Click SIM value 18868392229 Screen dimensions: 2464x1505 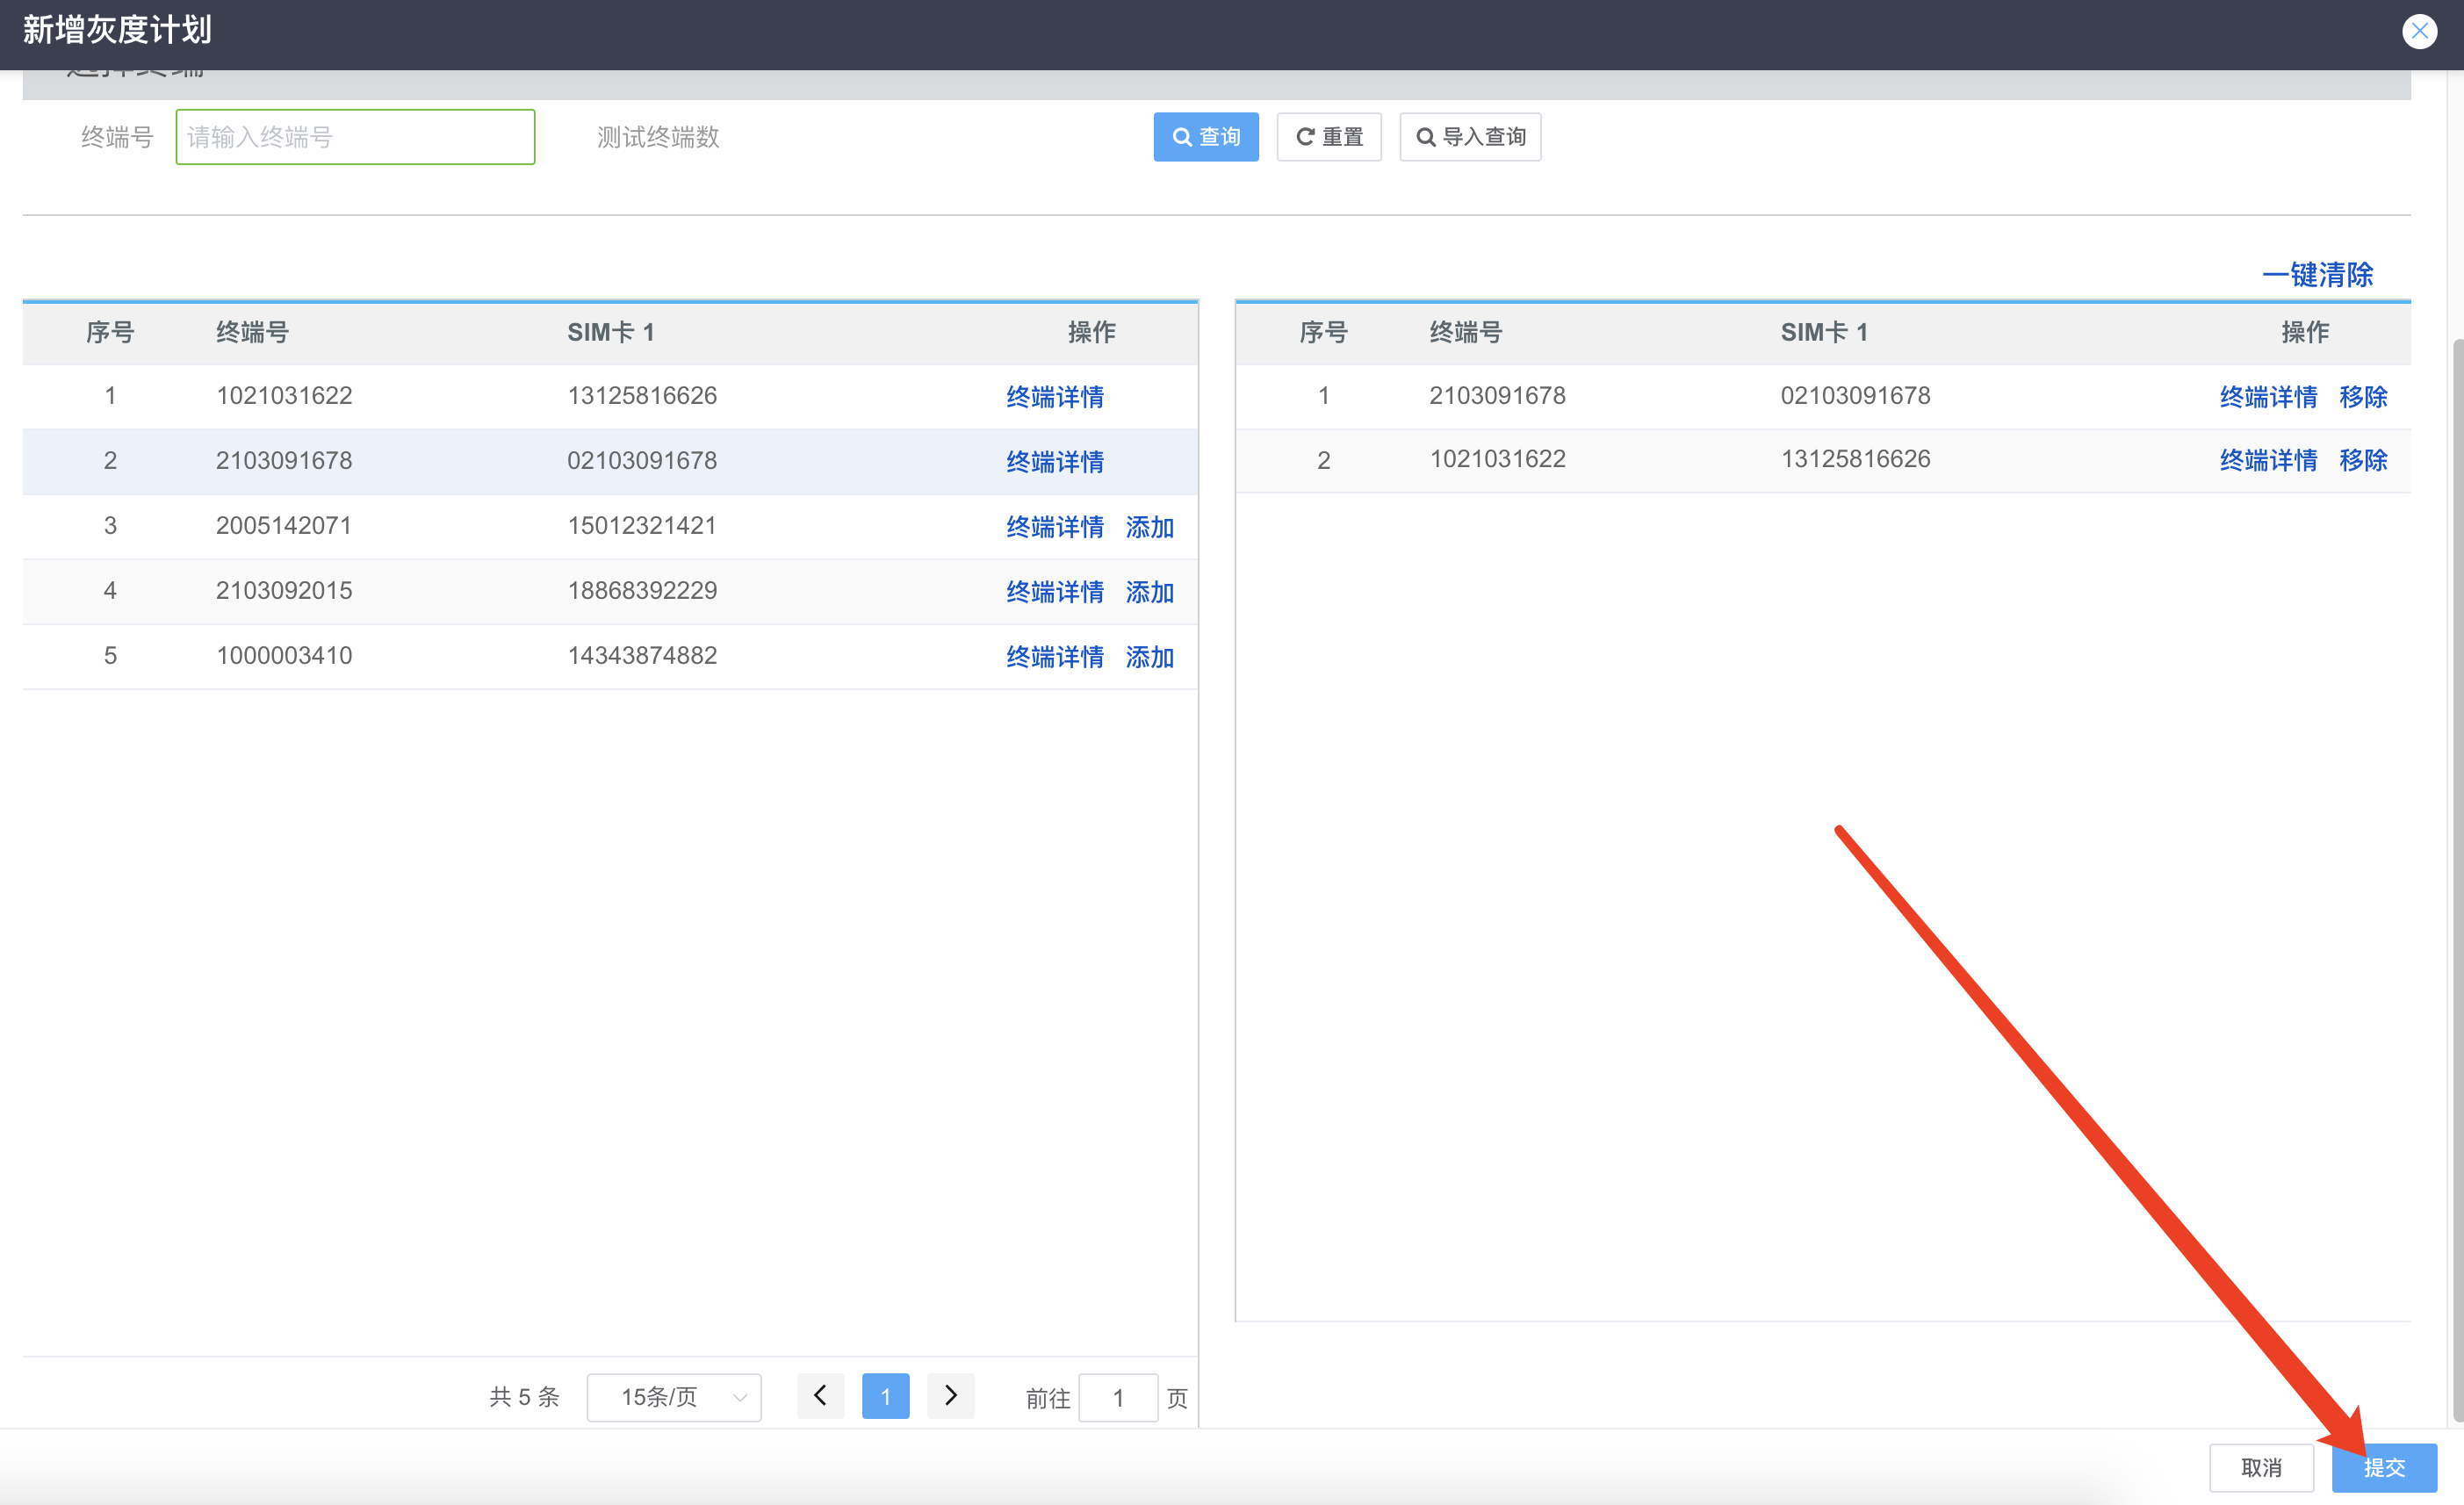coord(642,591)
